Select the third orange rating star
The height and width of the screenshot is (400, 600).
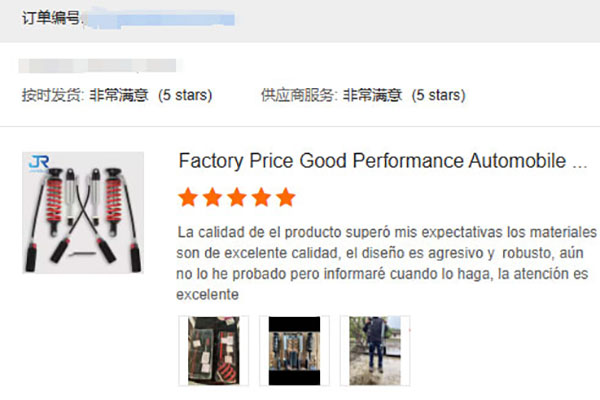(x=237, y=197)
